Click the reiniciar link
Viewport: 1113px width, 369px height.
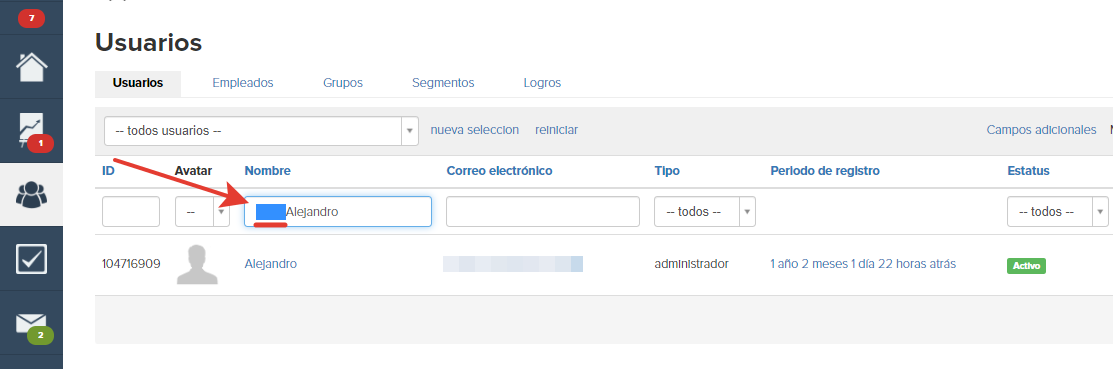(x=556, y=130)
